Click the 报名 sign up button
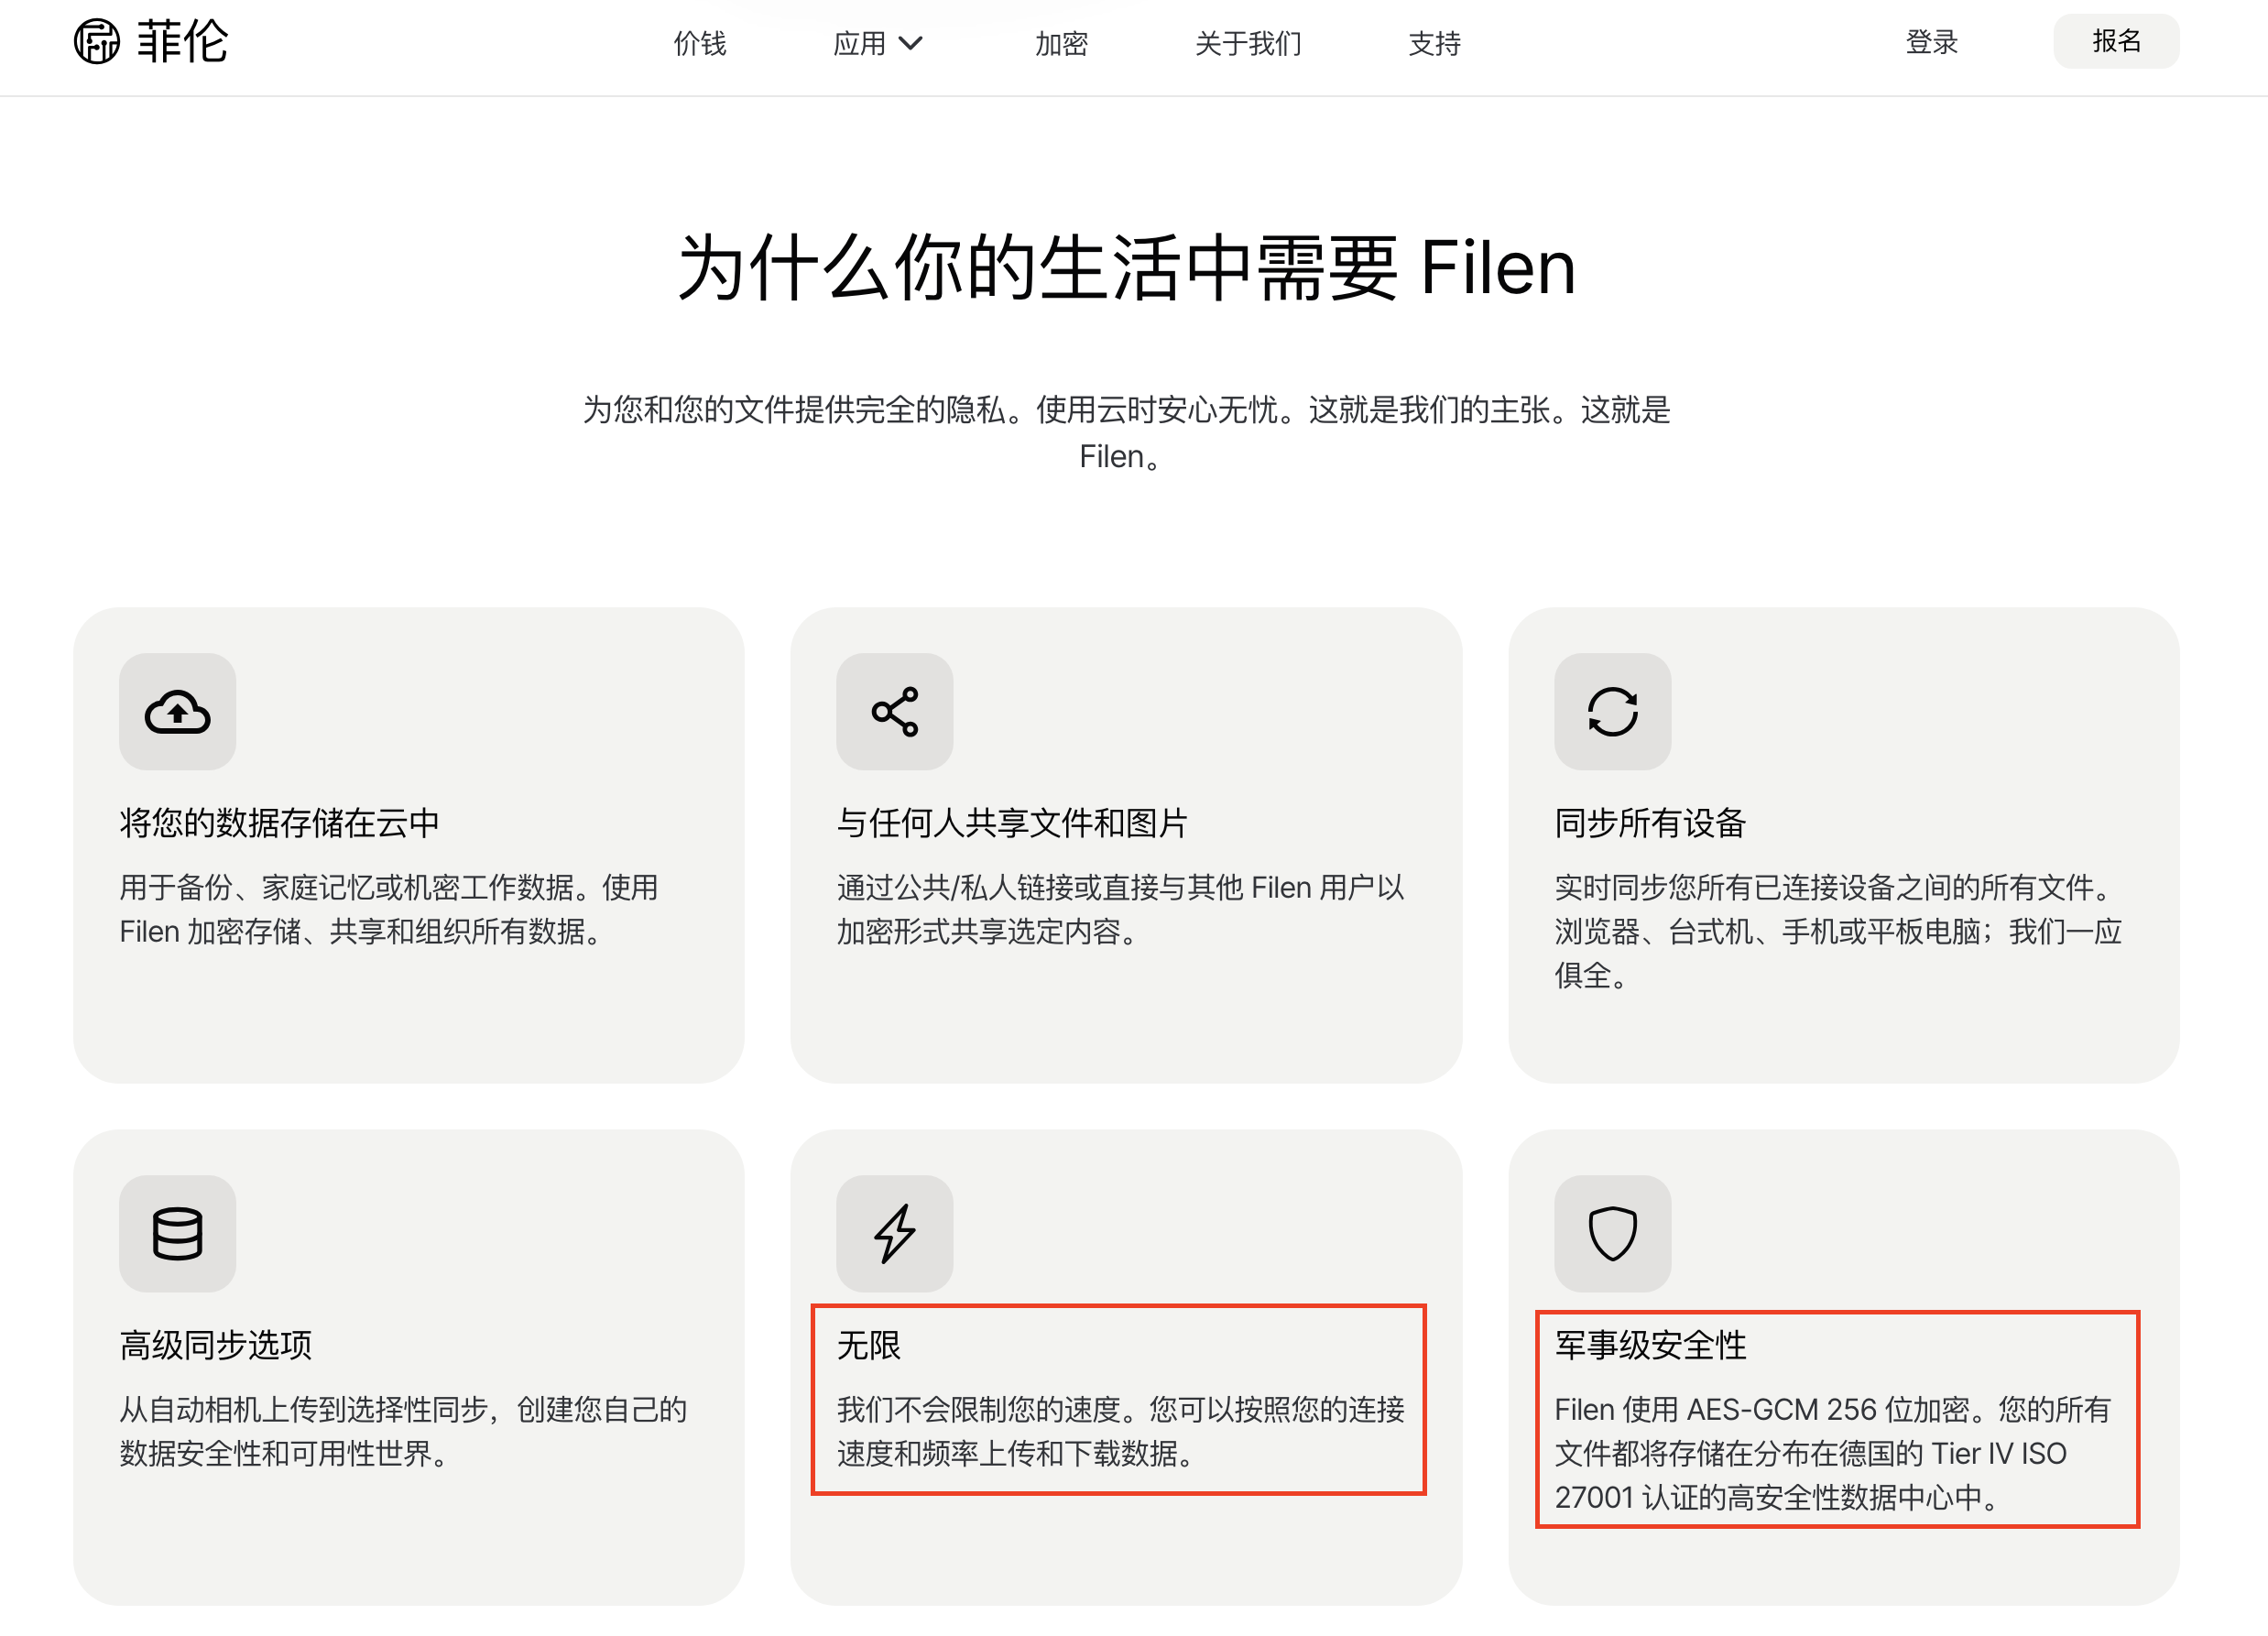This screenshot has height=1636, width=2268. click(x=2117, y=41)
